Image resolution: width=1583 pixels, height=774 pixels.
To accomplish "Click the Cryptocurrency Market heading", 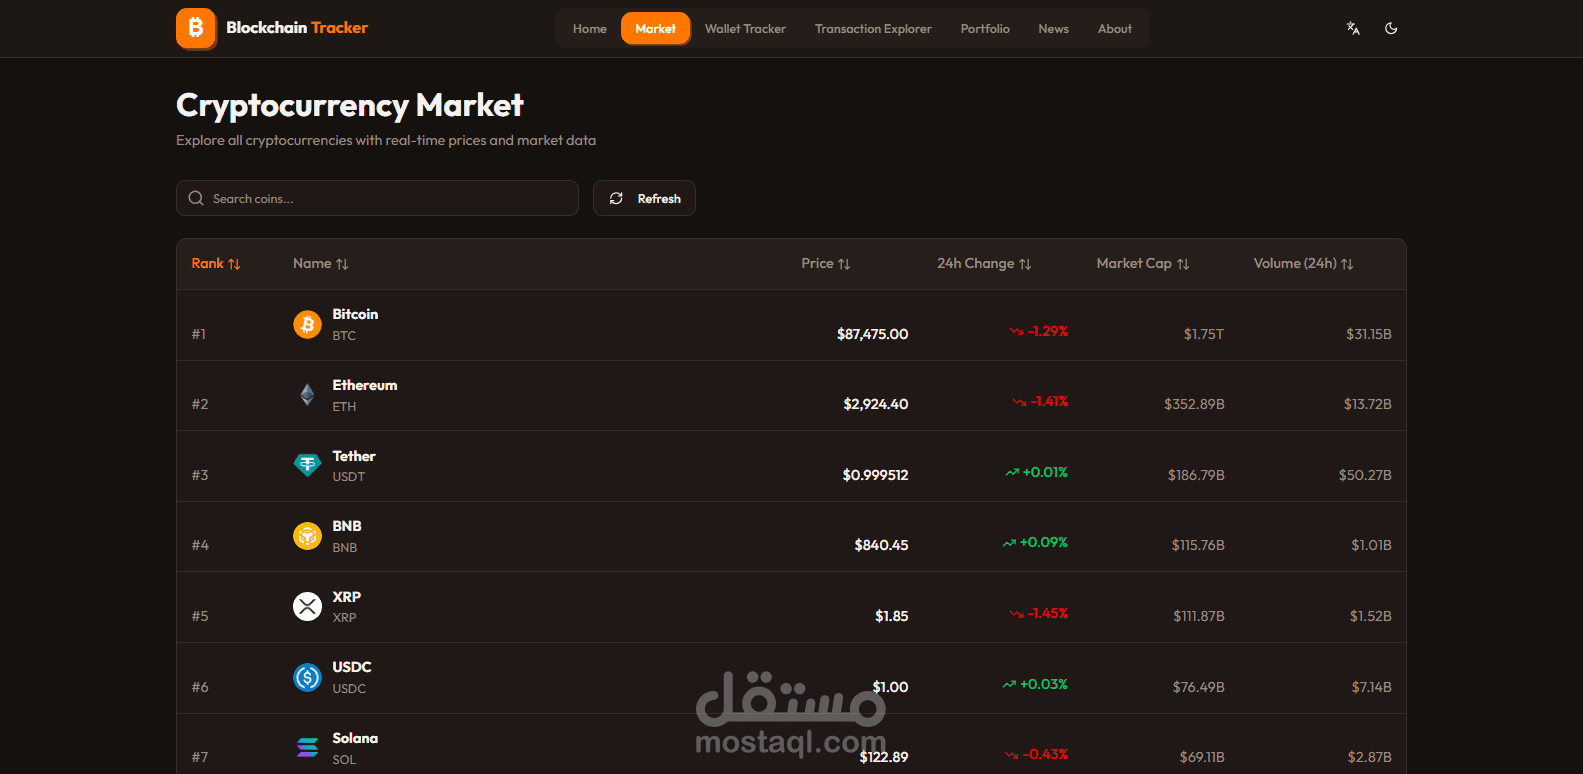I will coord(350,105).
